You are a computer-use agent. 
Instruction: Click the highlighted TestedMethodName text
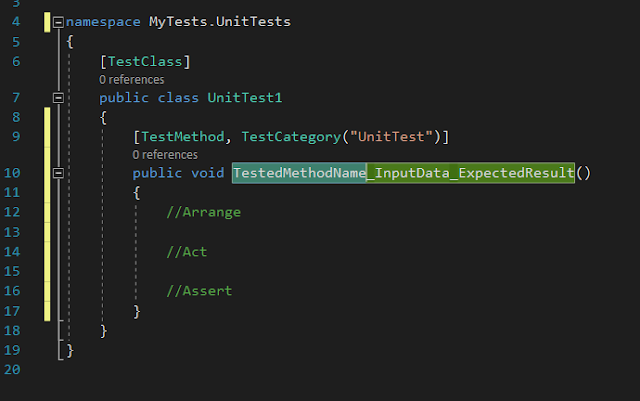(297, 174)
